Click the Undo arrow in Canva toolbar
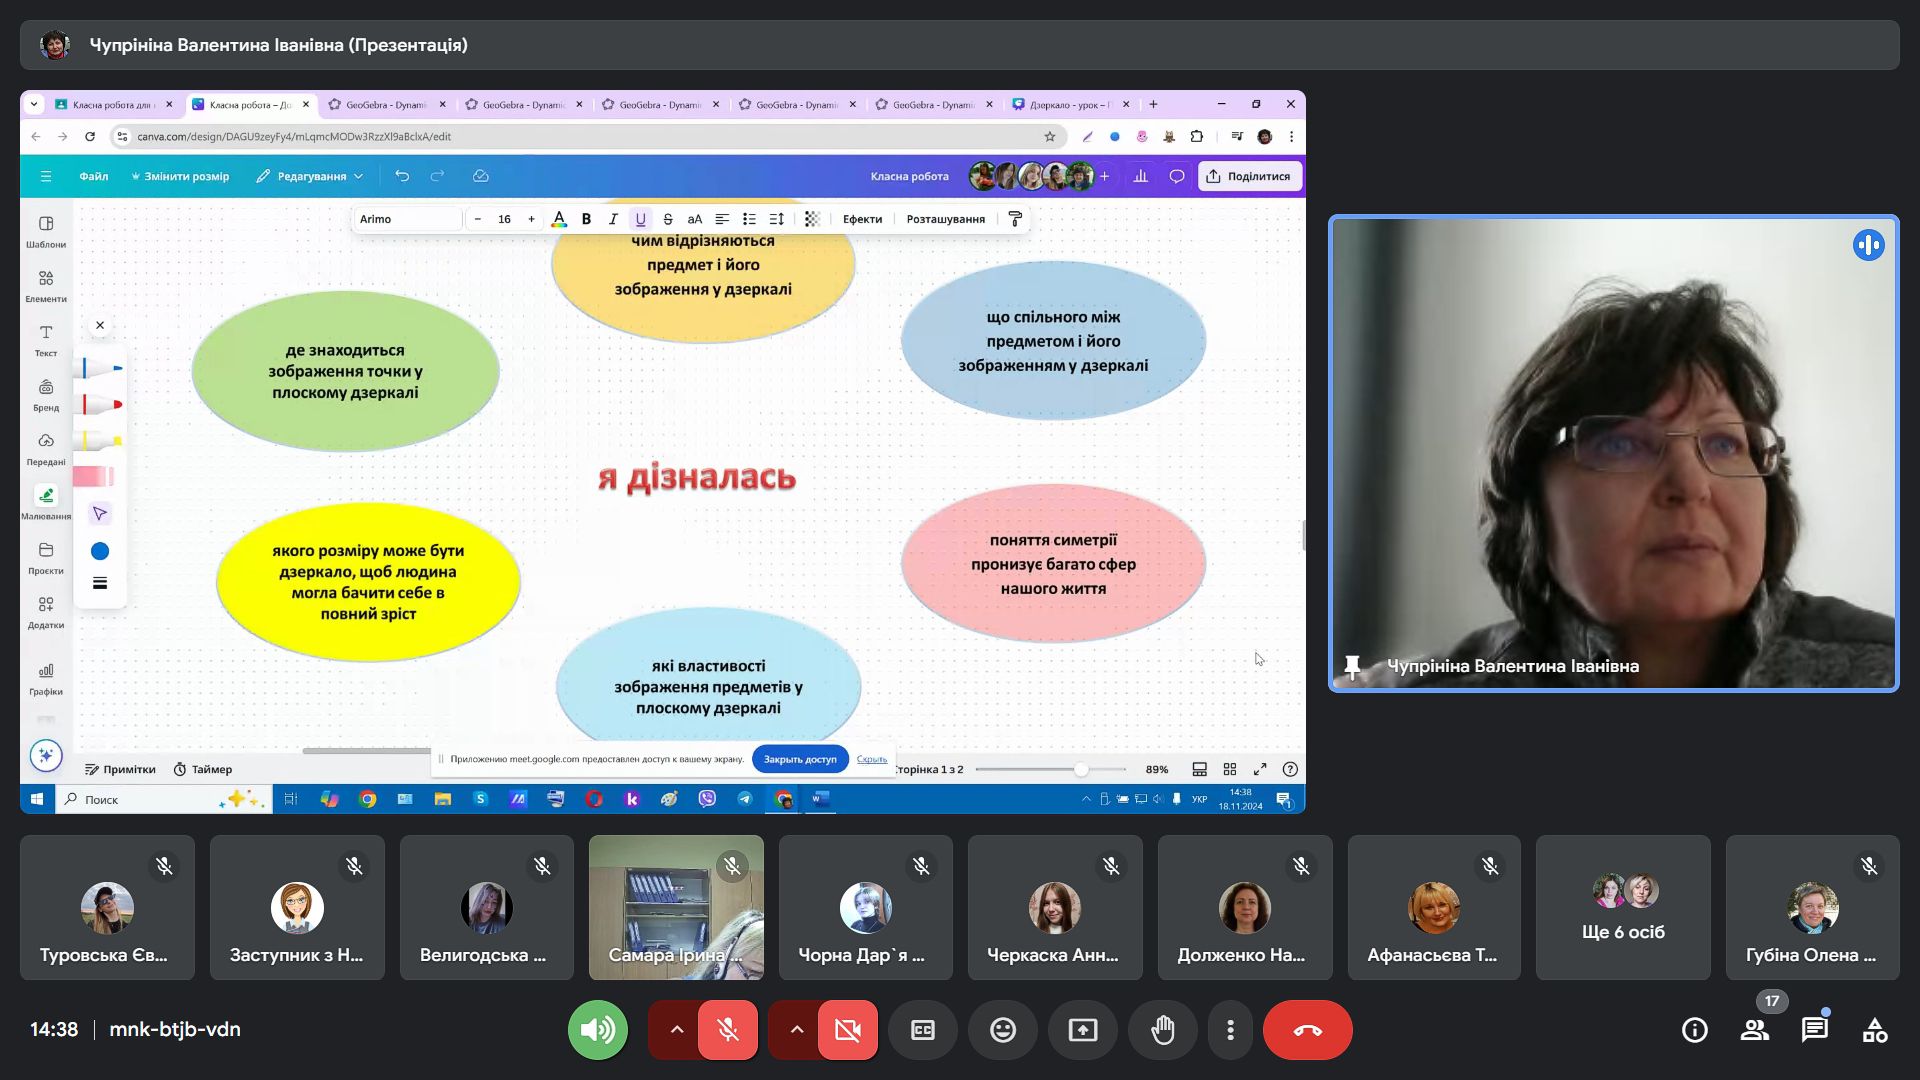This screenshot has height=1080, width=1920. (x=402, y=176)
